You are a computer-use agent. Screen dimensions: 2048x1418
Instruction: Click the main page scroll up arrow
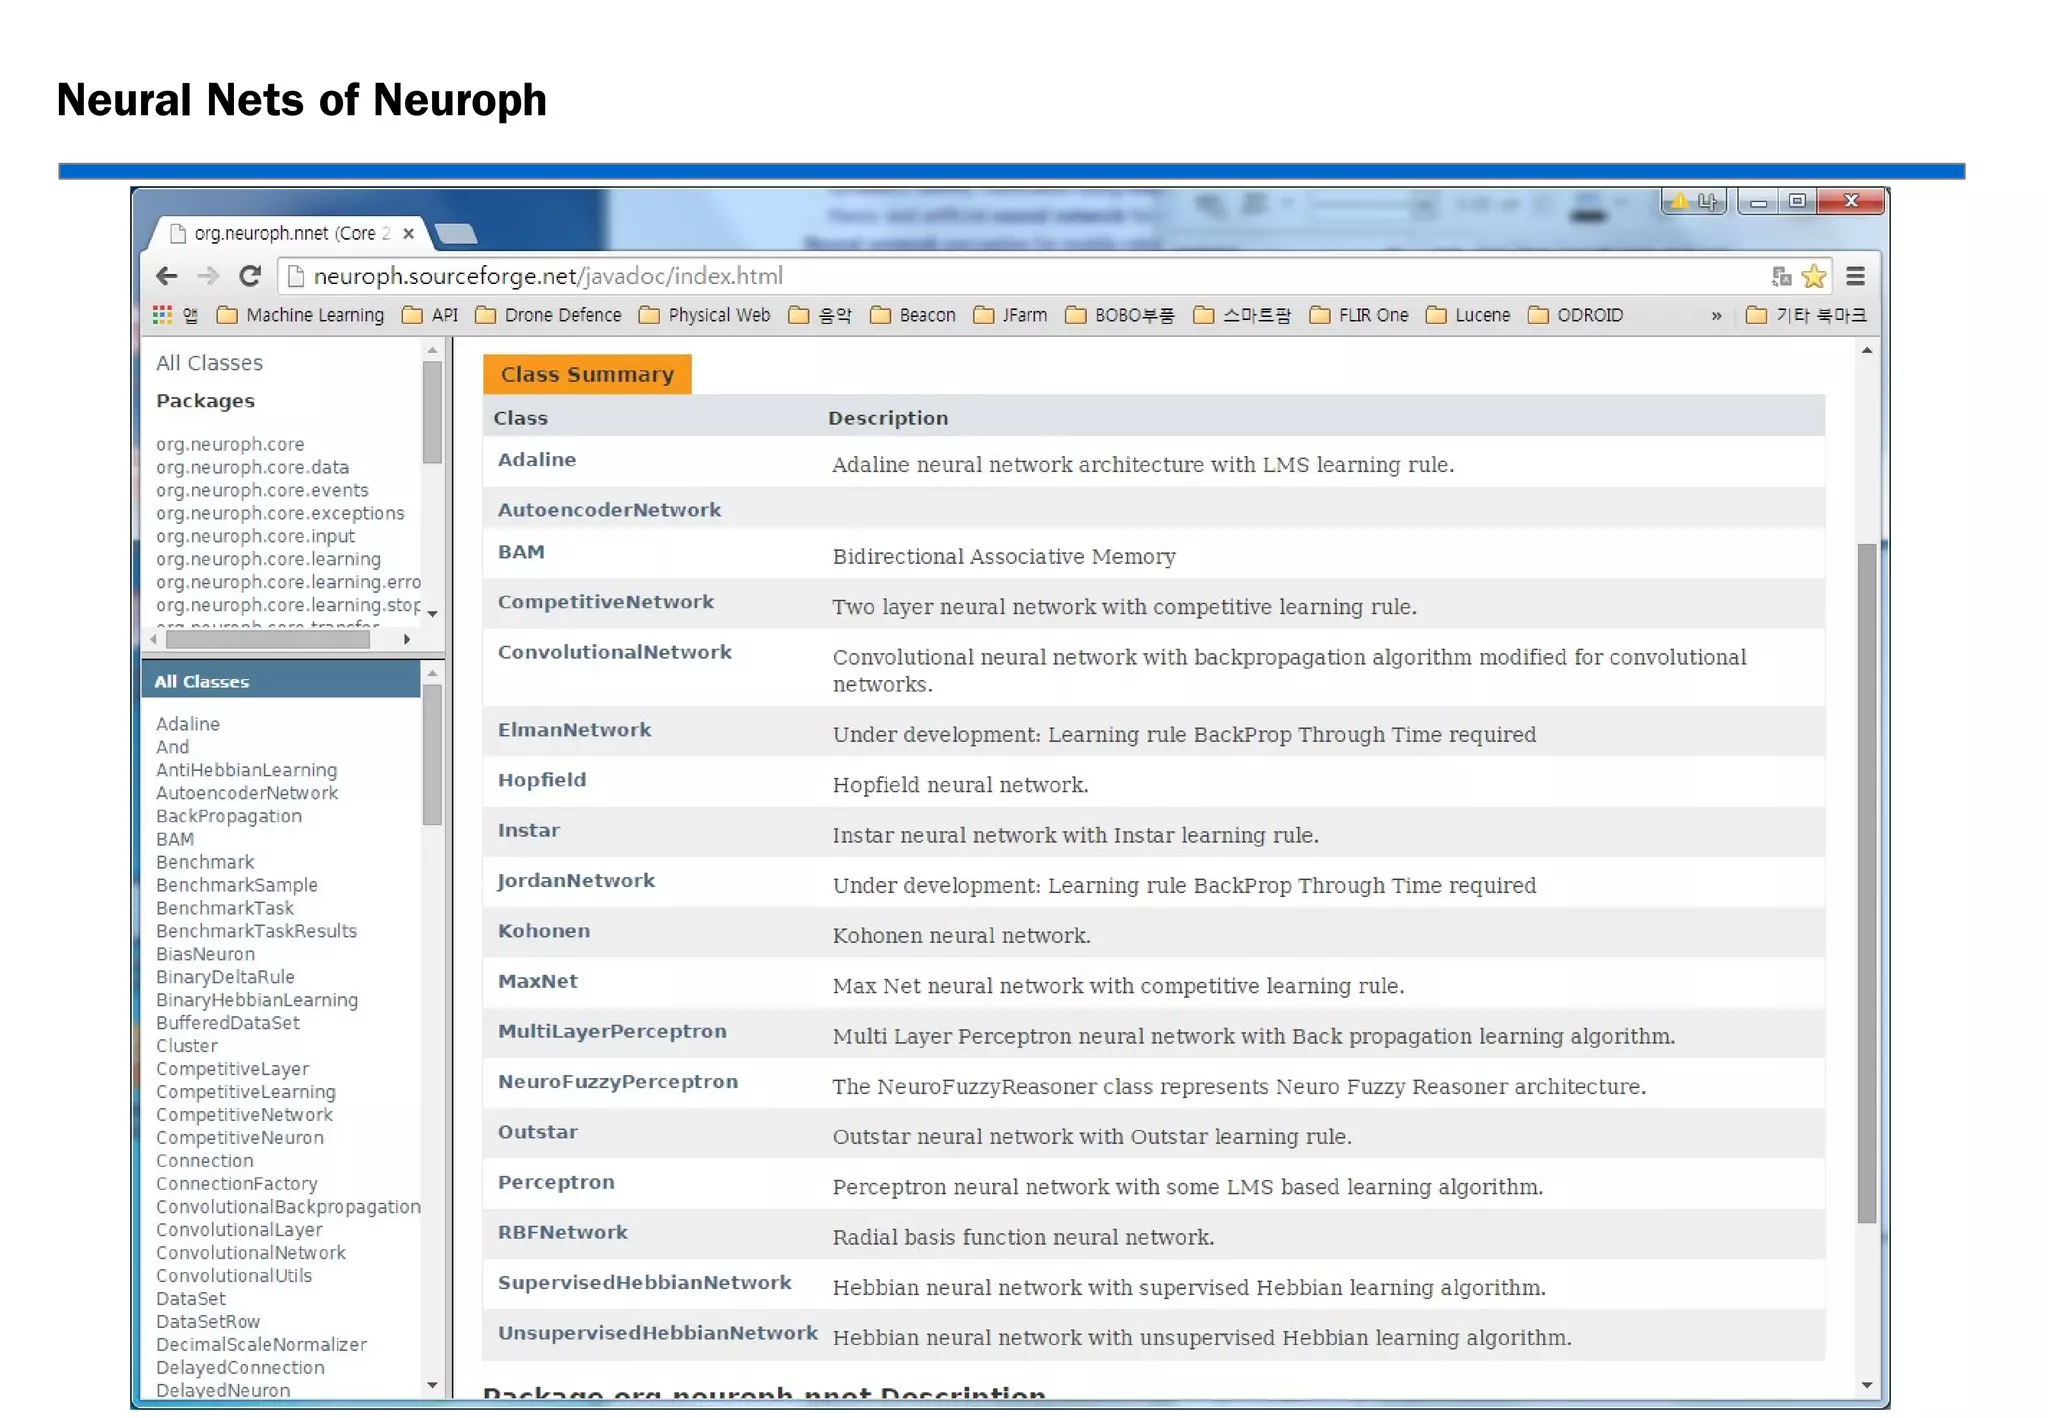[x=1866, y=350]
